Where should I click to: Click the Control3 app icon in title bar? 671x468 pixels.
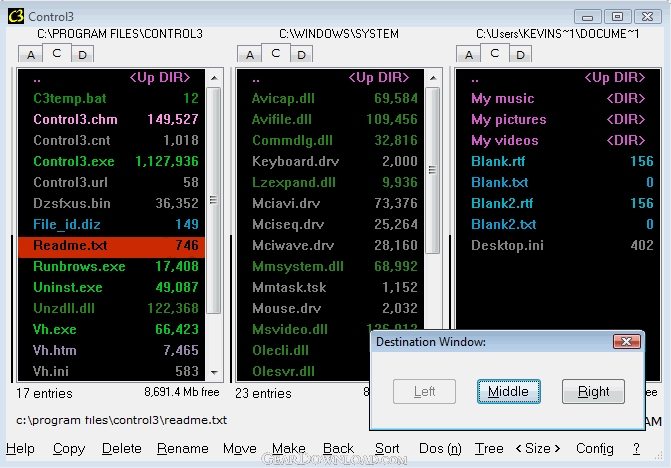(x=16, y=16)
